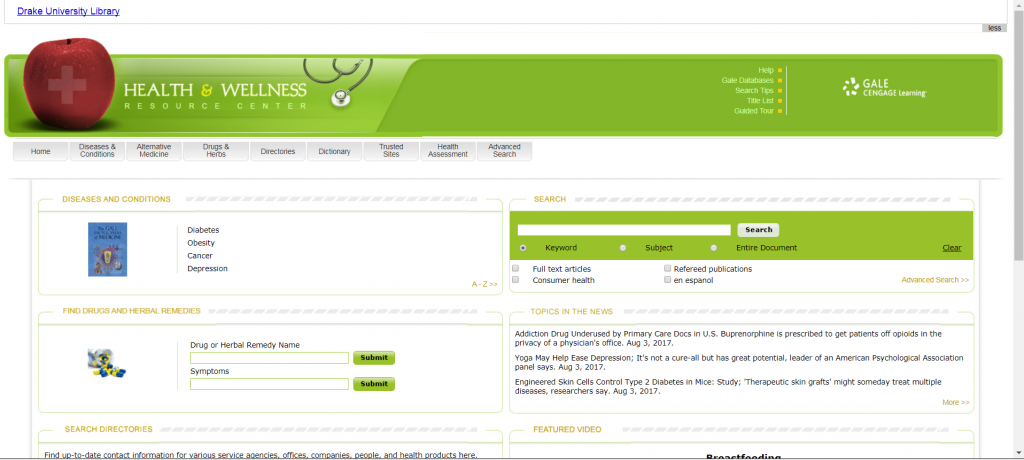The image size is (1024, 460).
Task: Click the Help link in the banner
Action: (766, 71)
